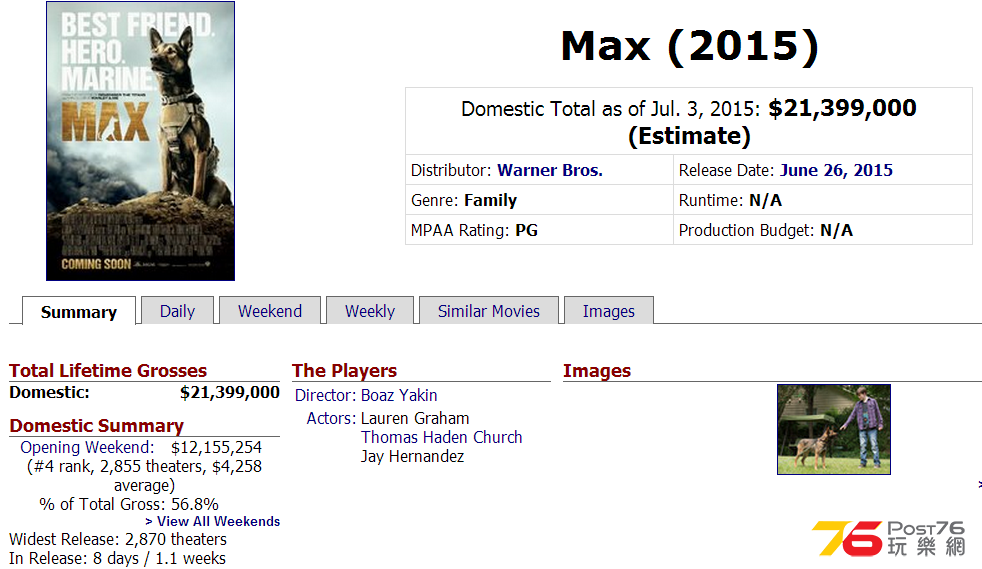
Task: Open the Weekly tab
Action: (x=370, y=310)
